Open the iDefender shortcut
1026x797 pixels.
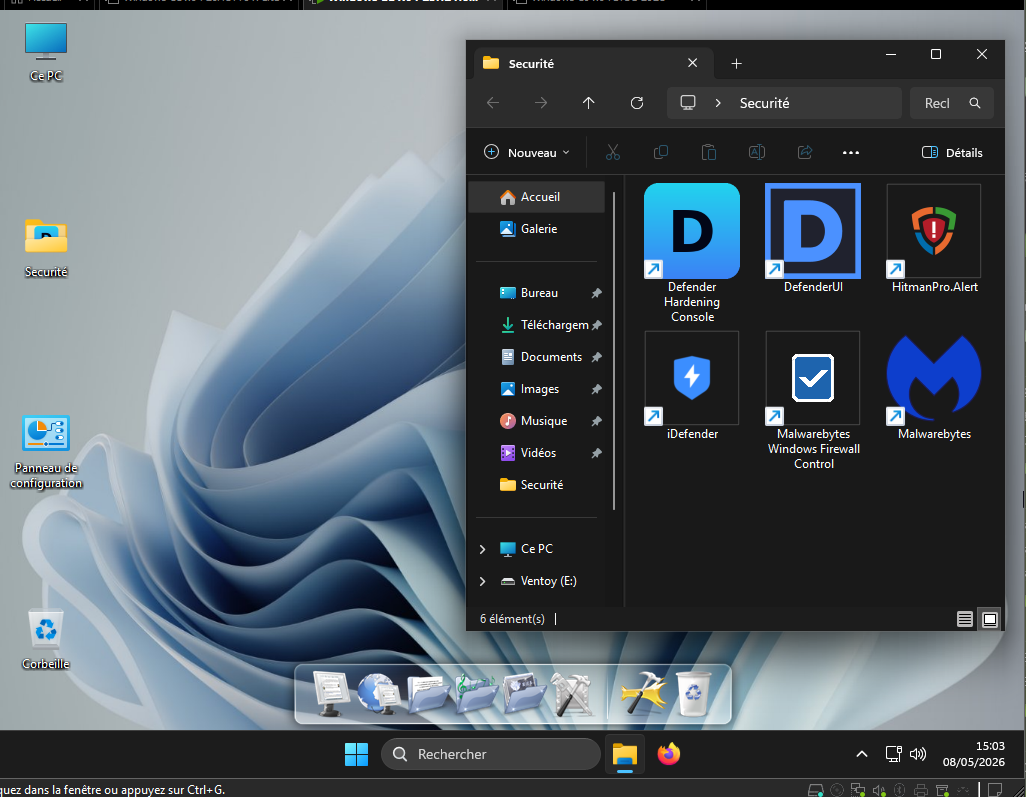point(692,385)
